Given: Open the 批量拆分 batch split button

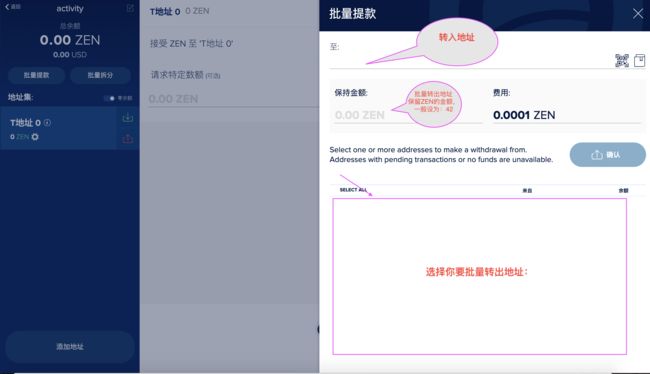Looking at the screenshot, I should click(x=100, y=75).
